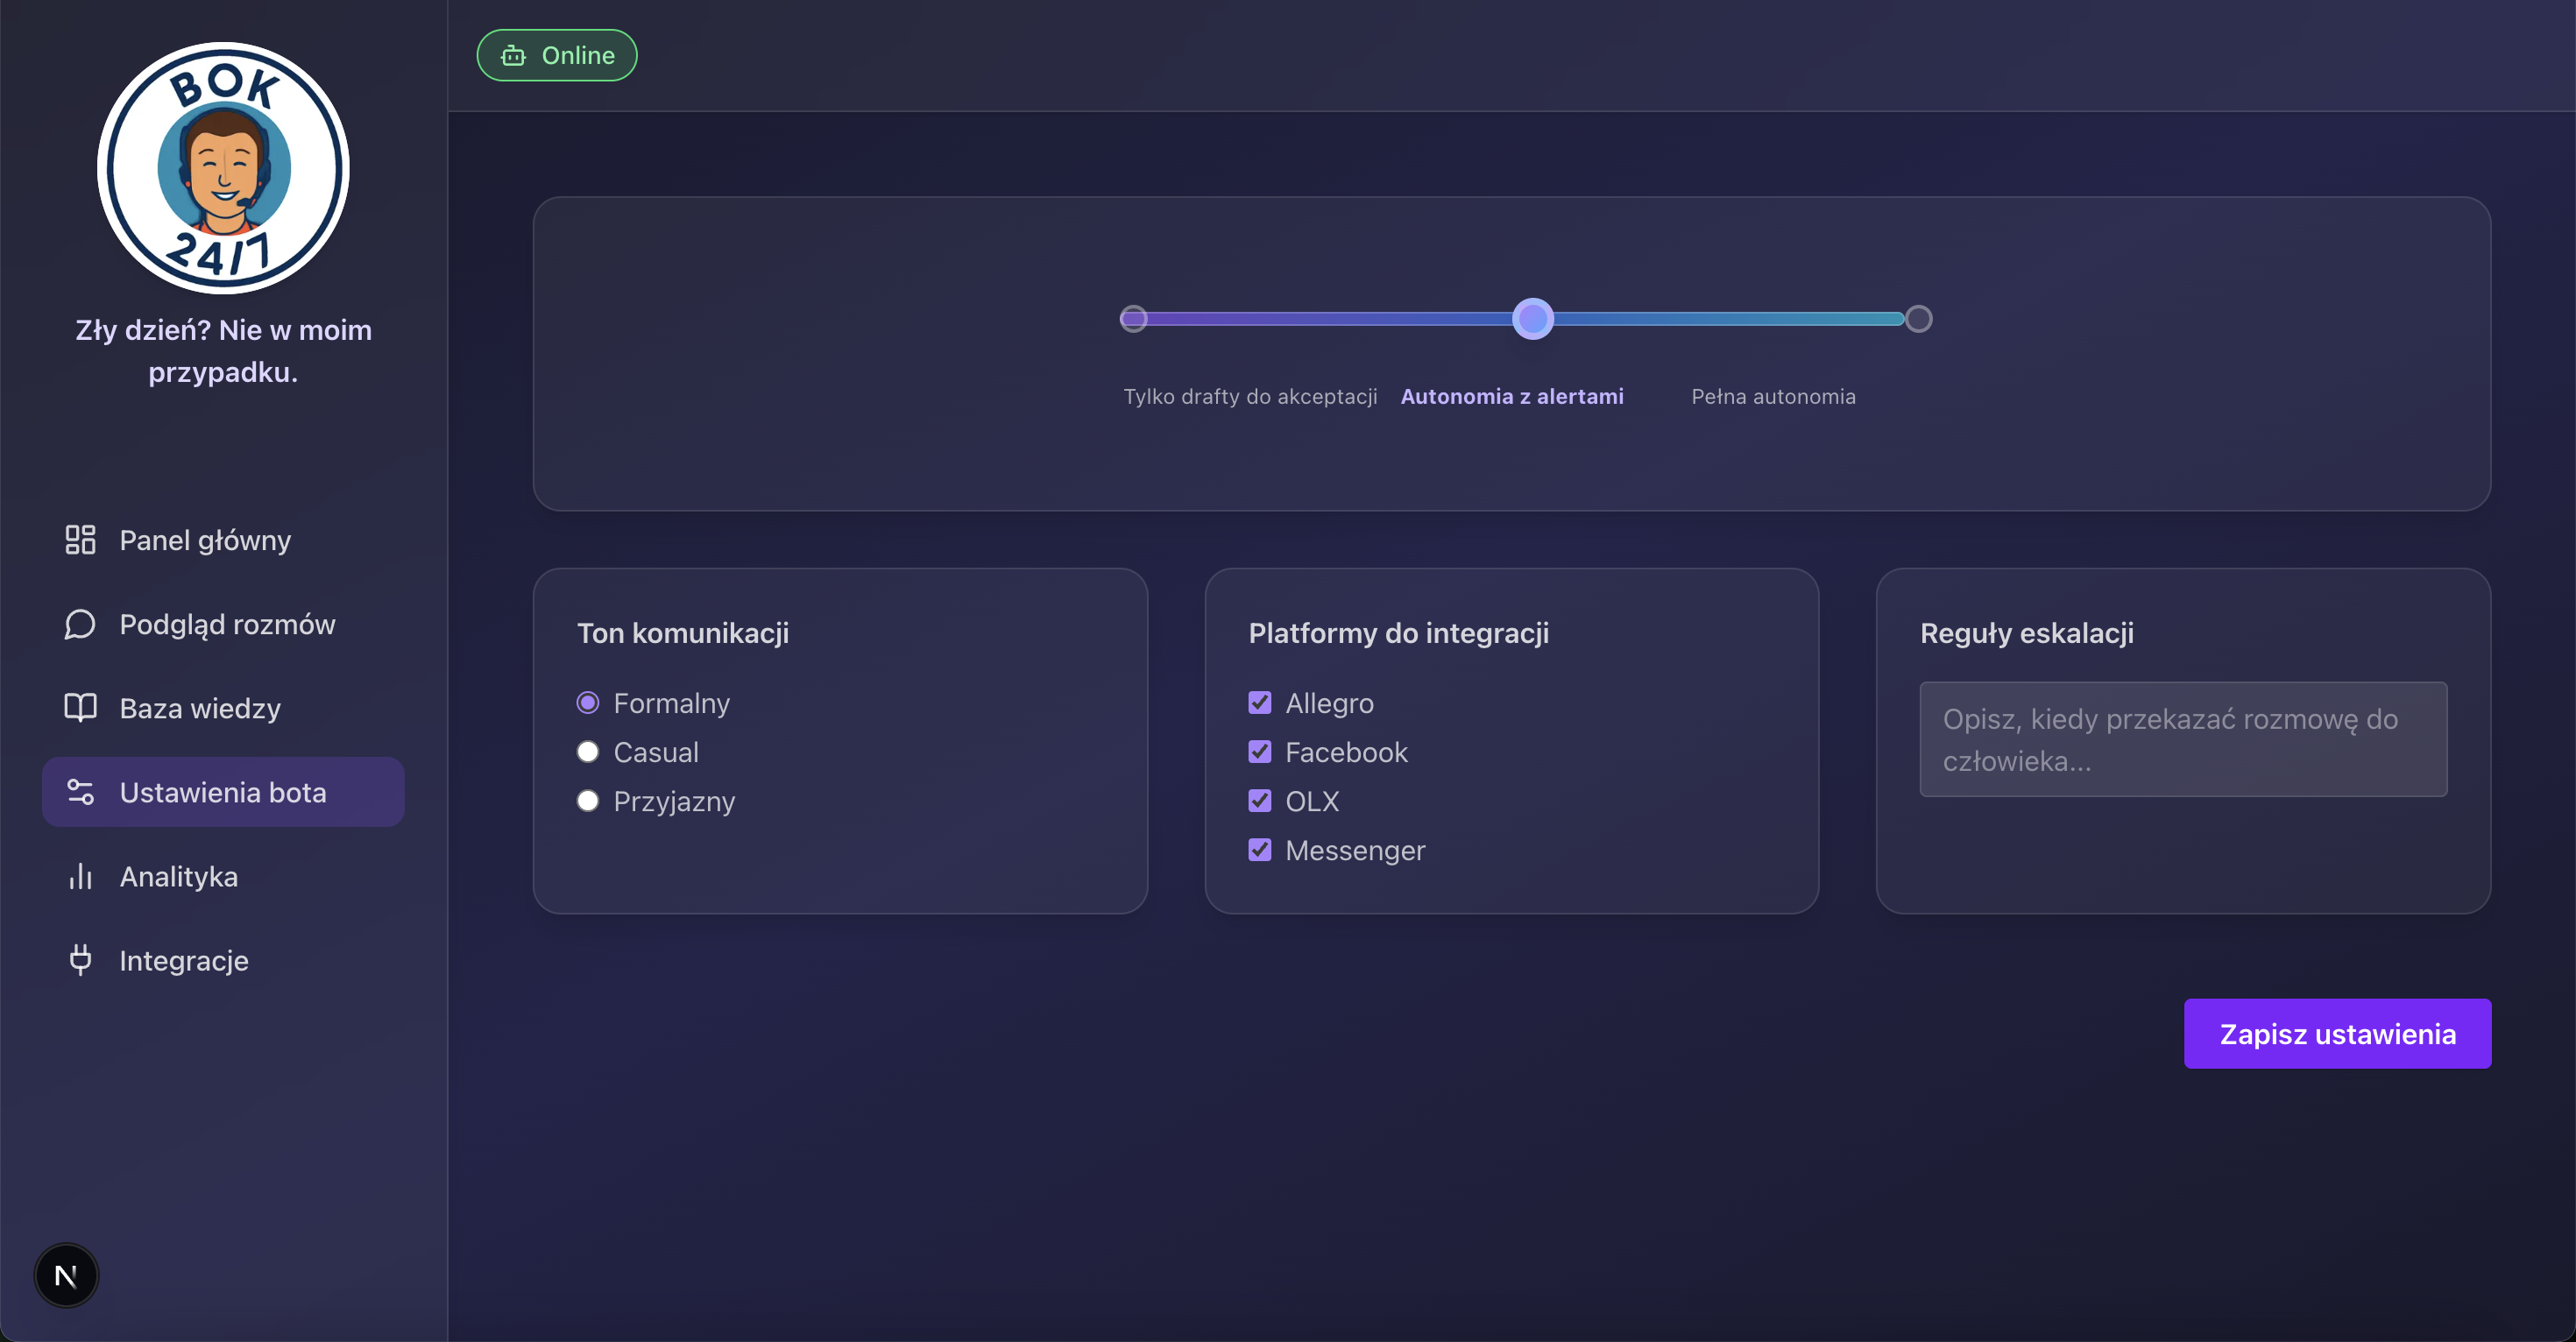Click the robot icon in the Online badge
Image resolution: width=2576 pixels, height=1342 pixels.
click(514, 55)
